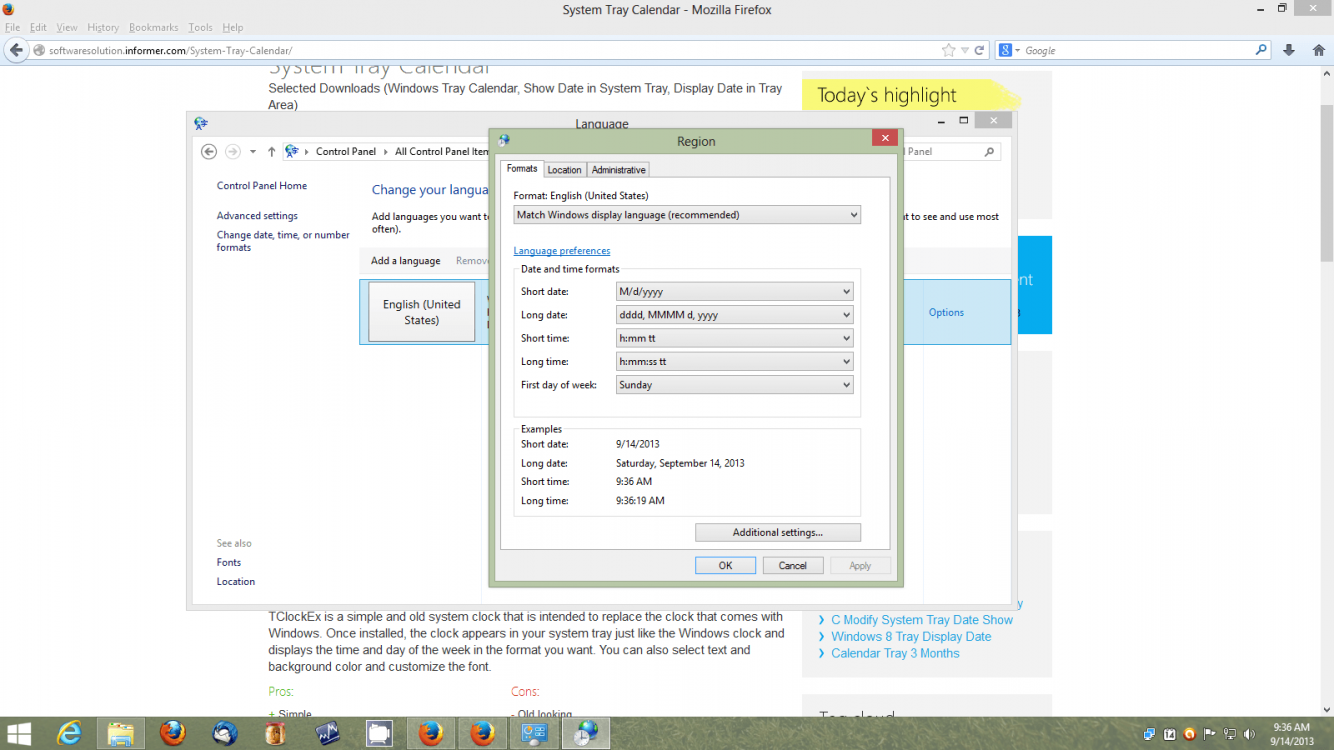Viewport: 1334px width, 750px height.
Task: Switch to the Administrative tab
Action: (618, 169)
